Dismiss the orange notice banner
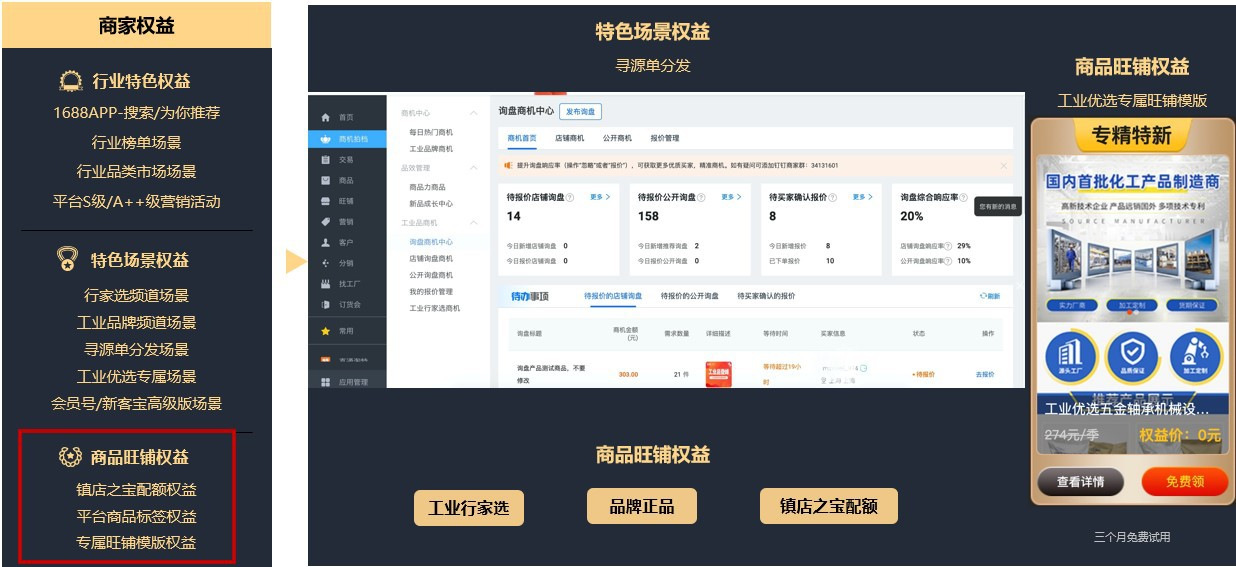The image size is (1236, 567). (x=1003, y=165)
